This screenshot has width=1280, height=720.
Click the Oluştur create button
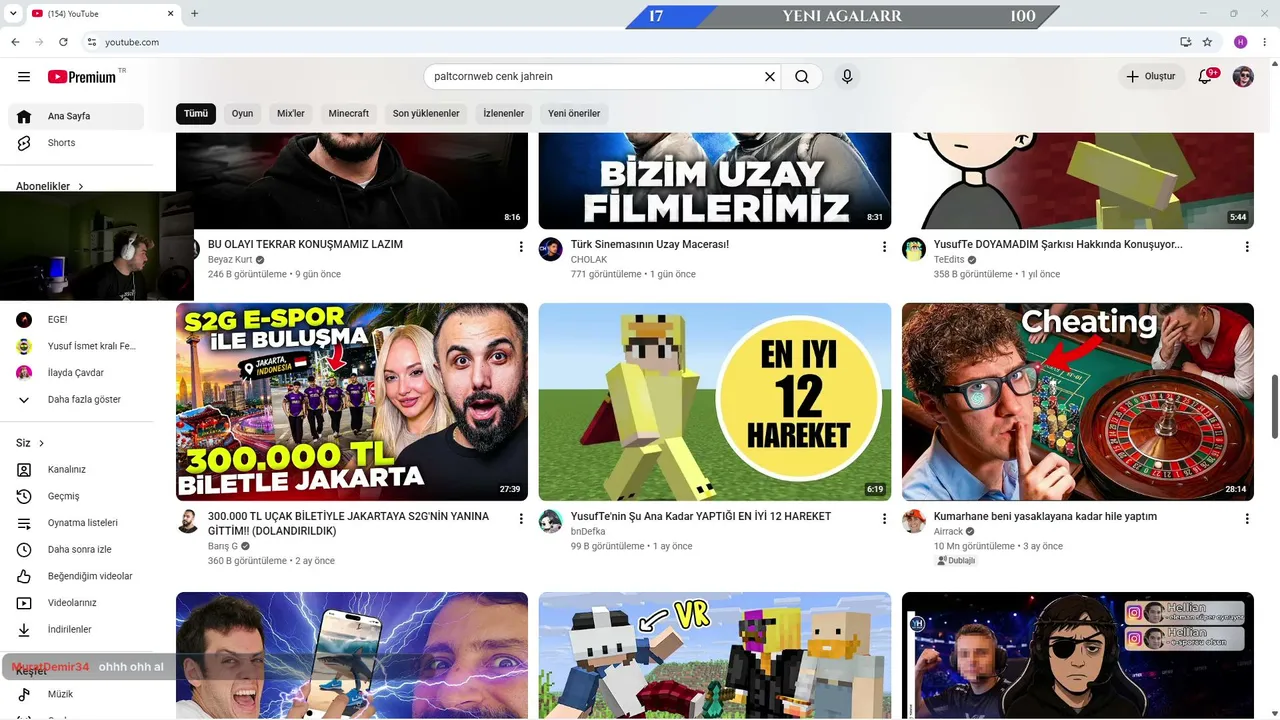click(1151, 76)
